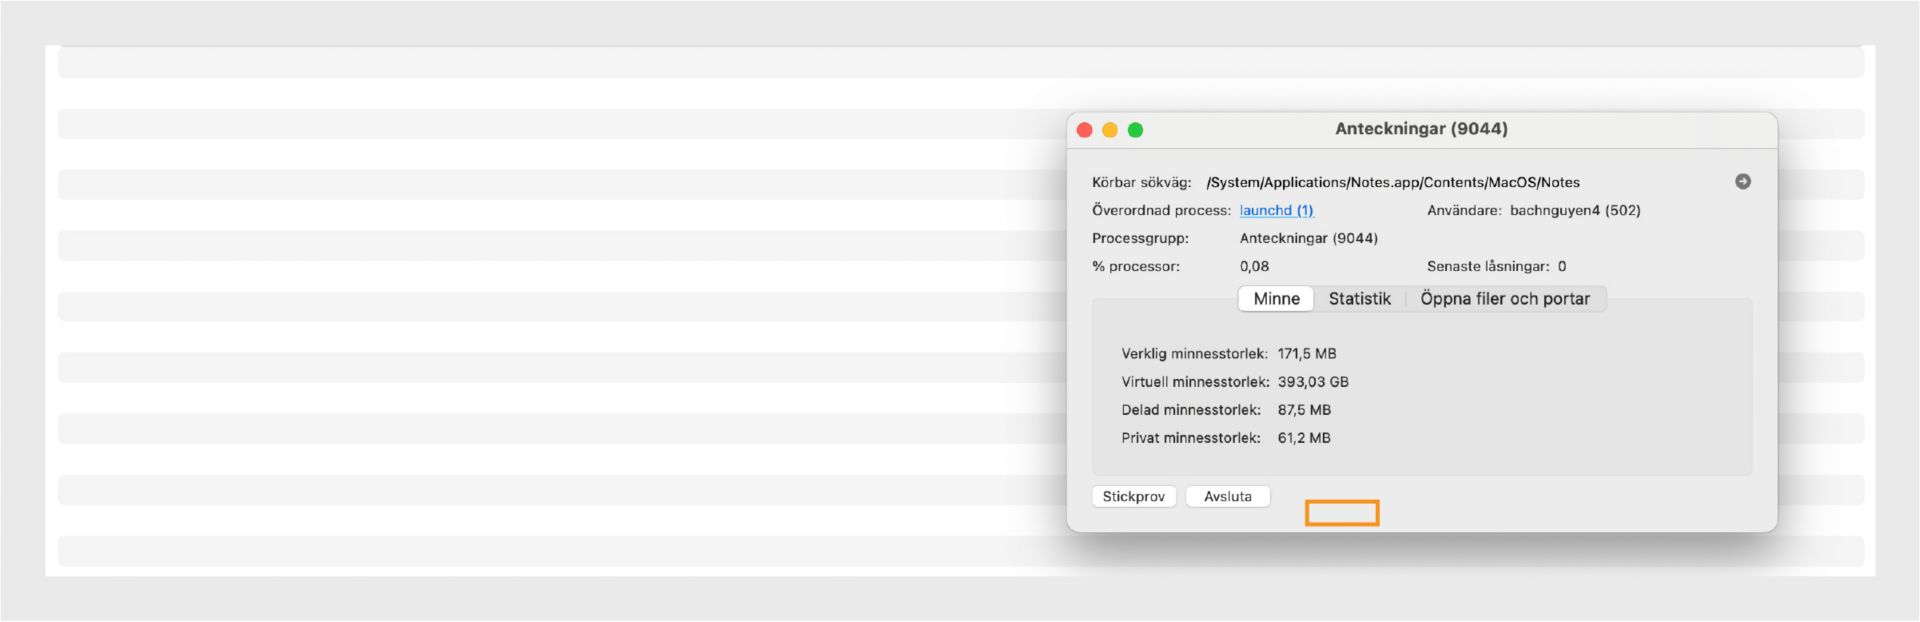The image size is (1920, 622).
Task: Click the user value bachnguyen4 (502)
Action: click(1575, 210)
